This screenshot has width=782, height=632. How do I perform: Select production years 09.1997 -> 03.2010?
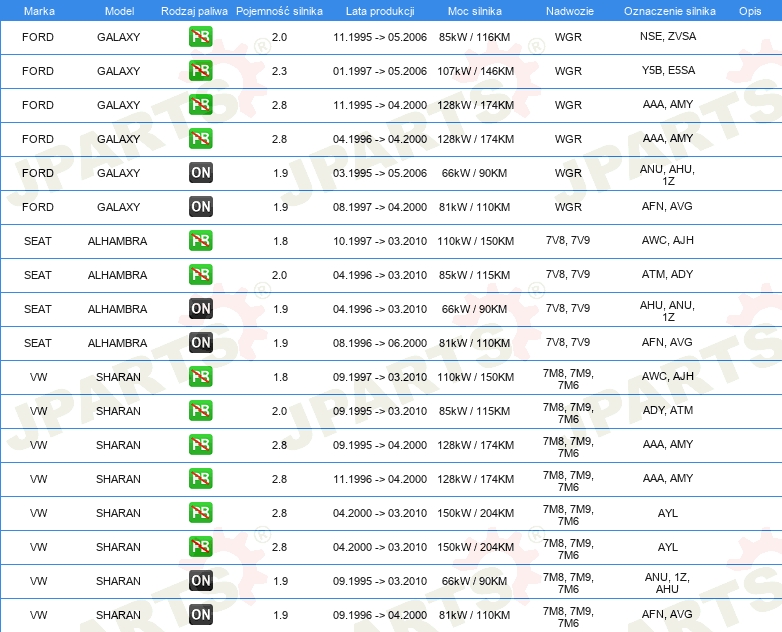(380, 377)
